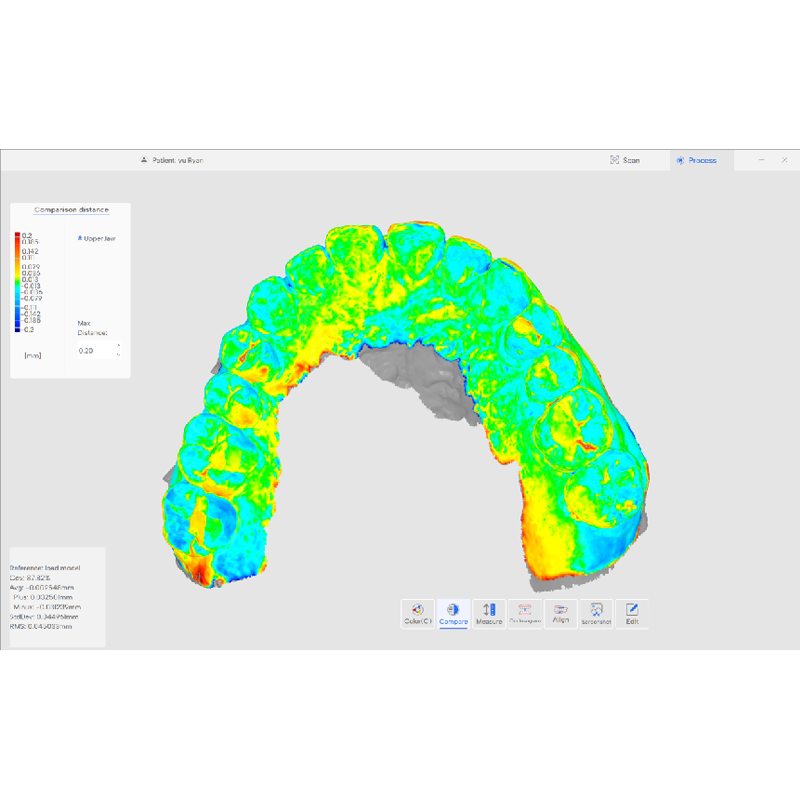Click the deviation statistics info panel

[57, 597]
